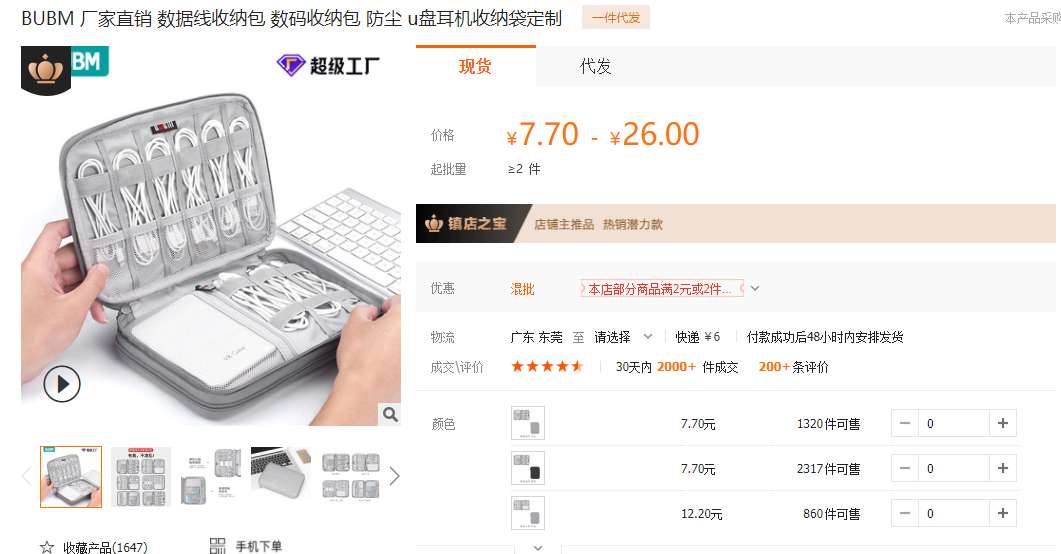This screenshot has width=1061, height=554.
Task: Click the star icon to favorite product
Action: (47, 547)
